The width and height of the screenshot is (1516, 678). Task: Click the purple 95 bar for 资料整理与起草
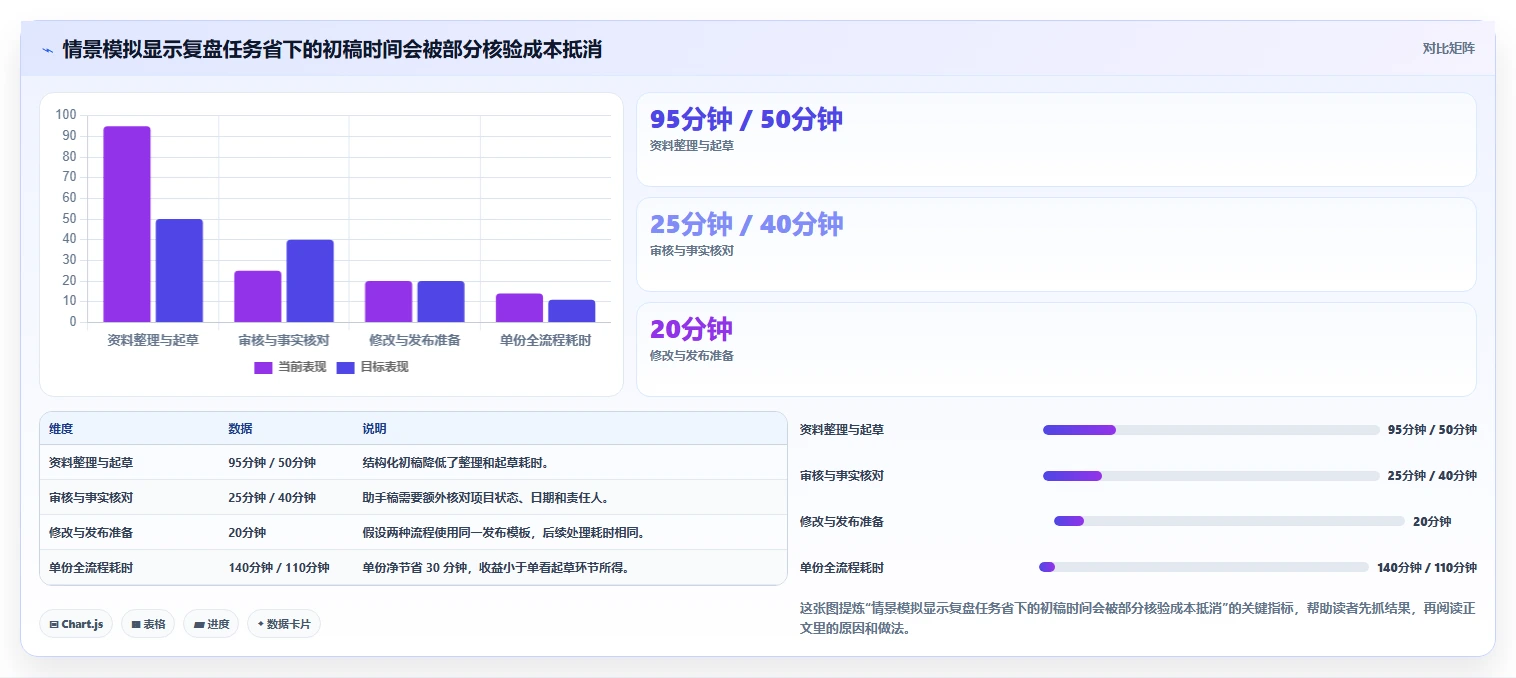127,224
